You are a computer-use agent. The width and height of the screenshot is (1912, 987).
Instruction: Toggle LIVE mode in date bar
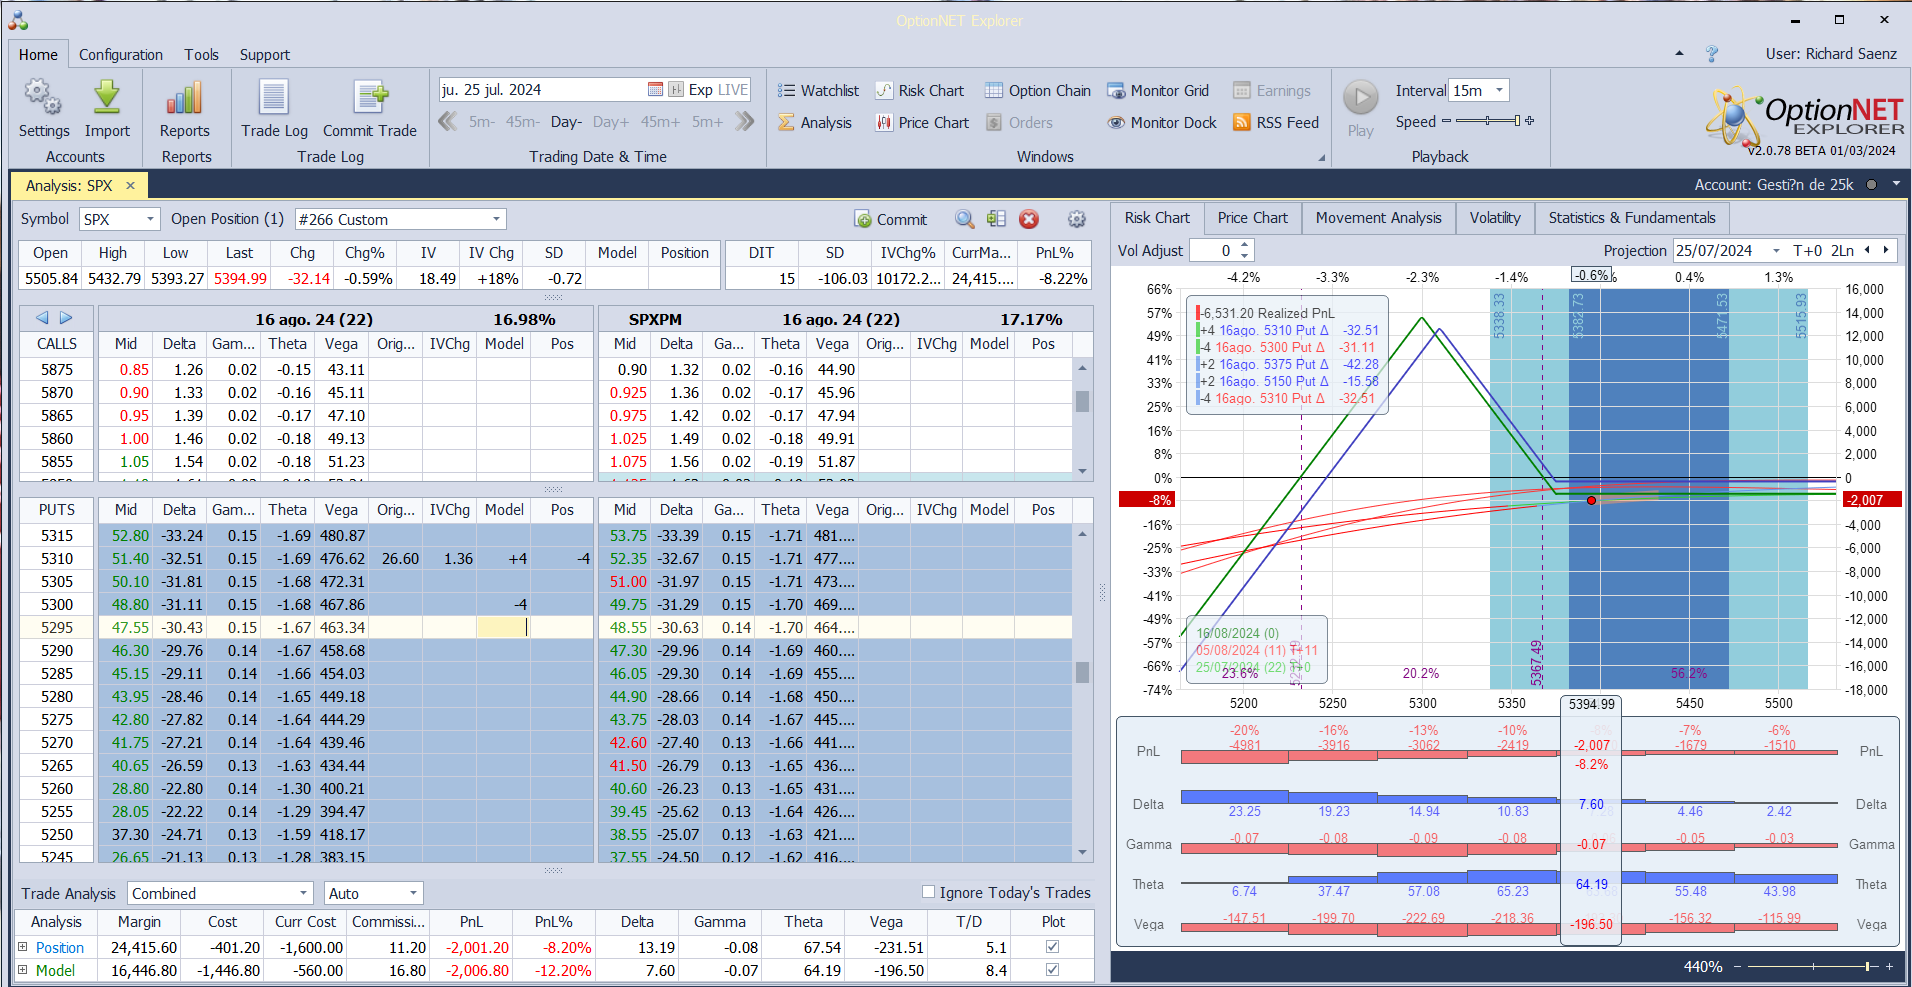[x=733, y=89]
